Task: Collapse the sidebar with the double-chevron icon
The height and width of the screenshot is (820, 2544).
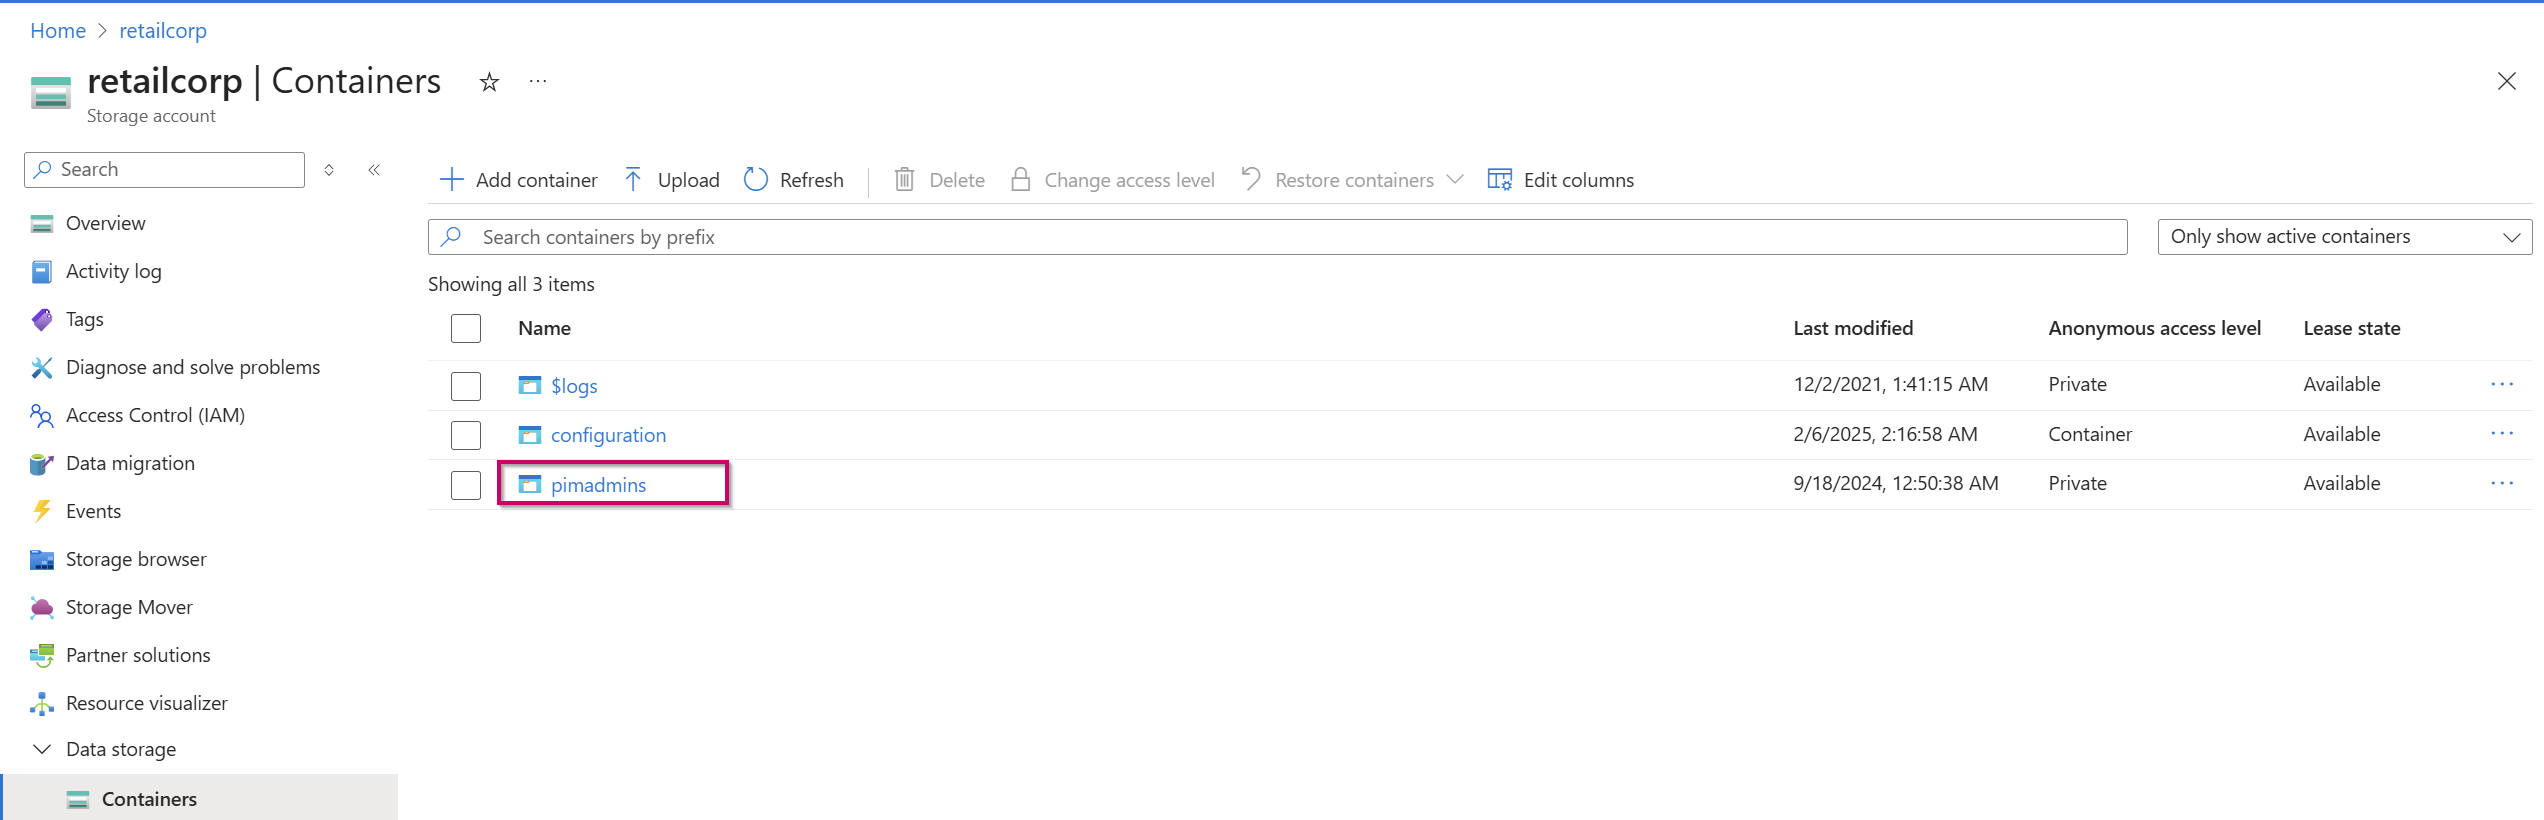Action: pos(374,170)
